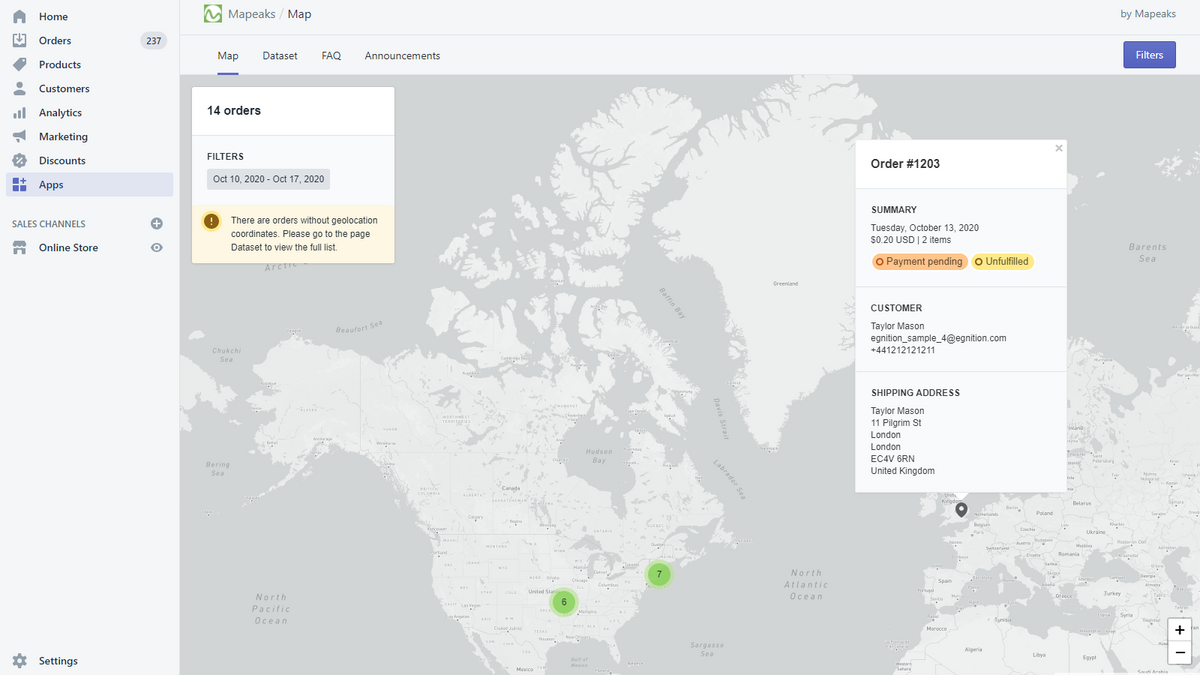
Task: Open Settings gear icon
Action: [19, 661]
